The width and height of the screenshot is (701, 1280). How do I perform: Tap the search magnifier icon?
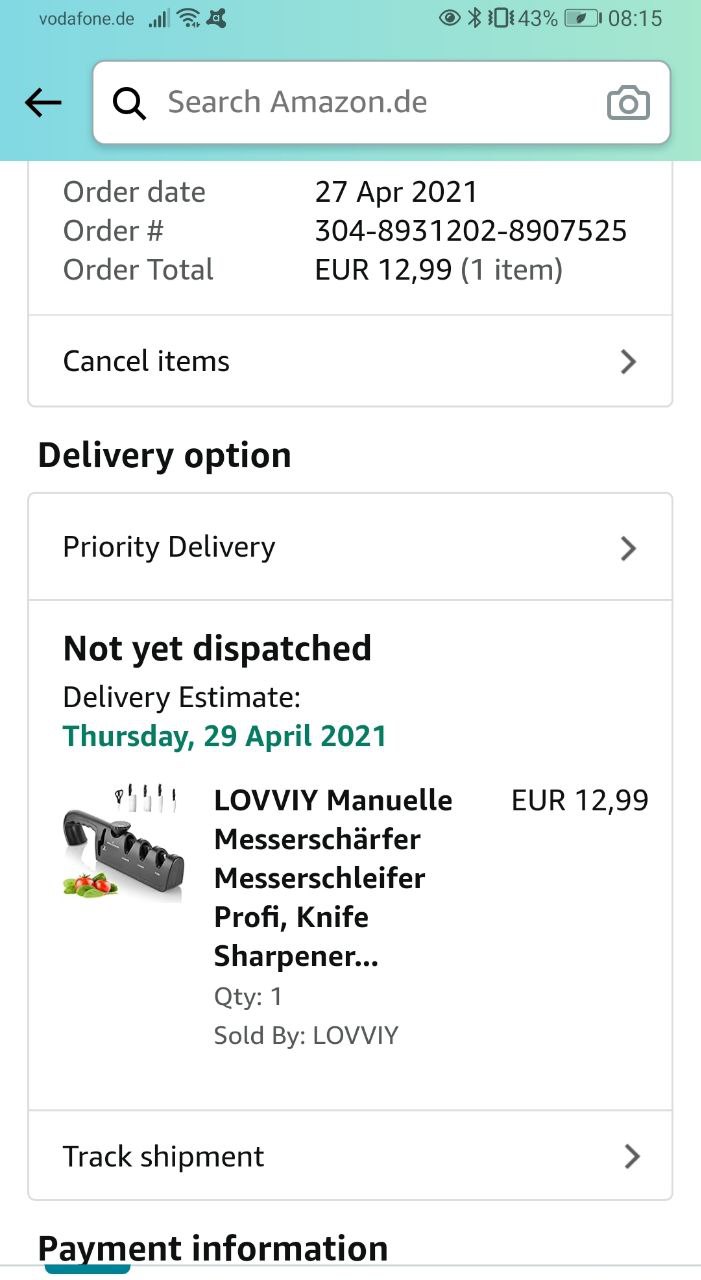click(130, 102)
